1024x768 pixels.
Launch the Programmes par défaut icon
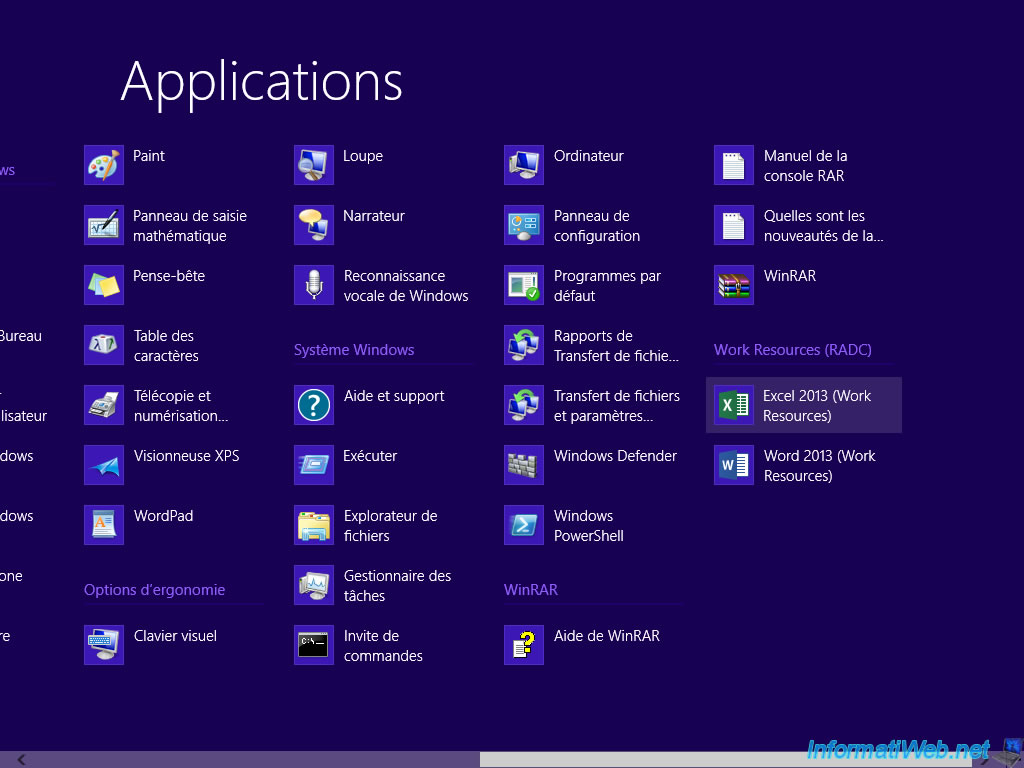tap(524, 285)
